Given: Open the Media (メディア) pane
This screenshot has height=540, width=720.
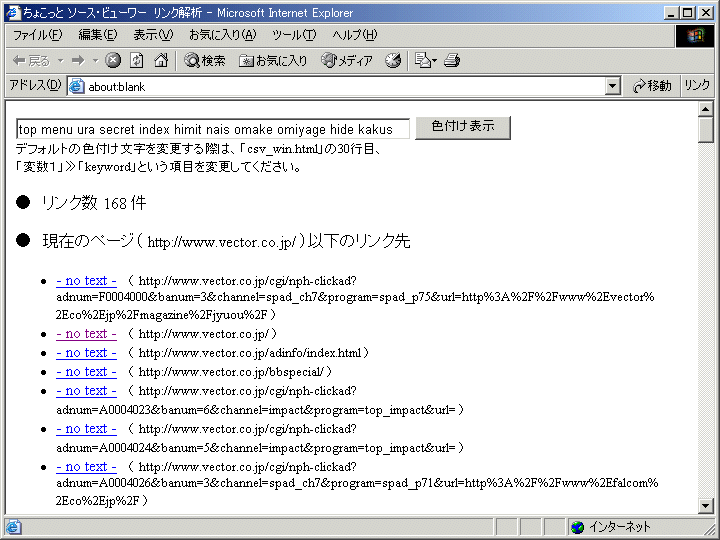Looking at the screenshot, I should (347, 61).
